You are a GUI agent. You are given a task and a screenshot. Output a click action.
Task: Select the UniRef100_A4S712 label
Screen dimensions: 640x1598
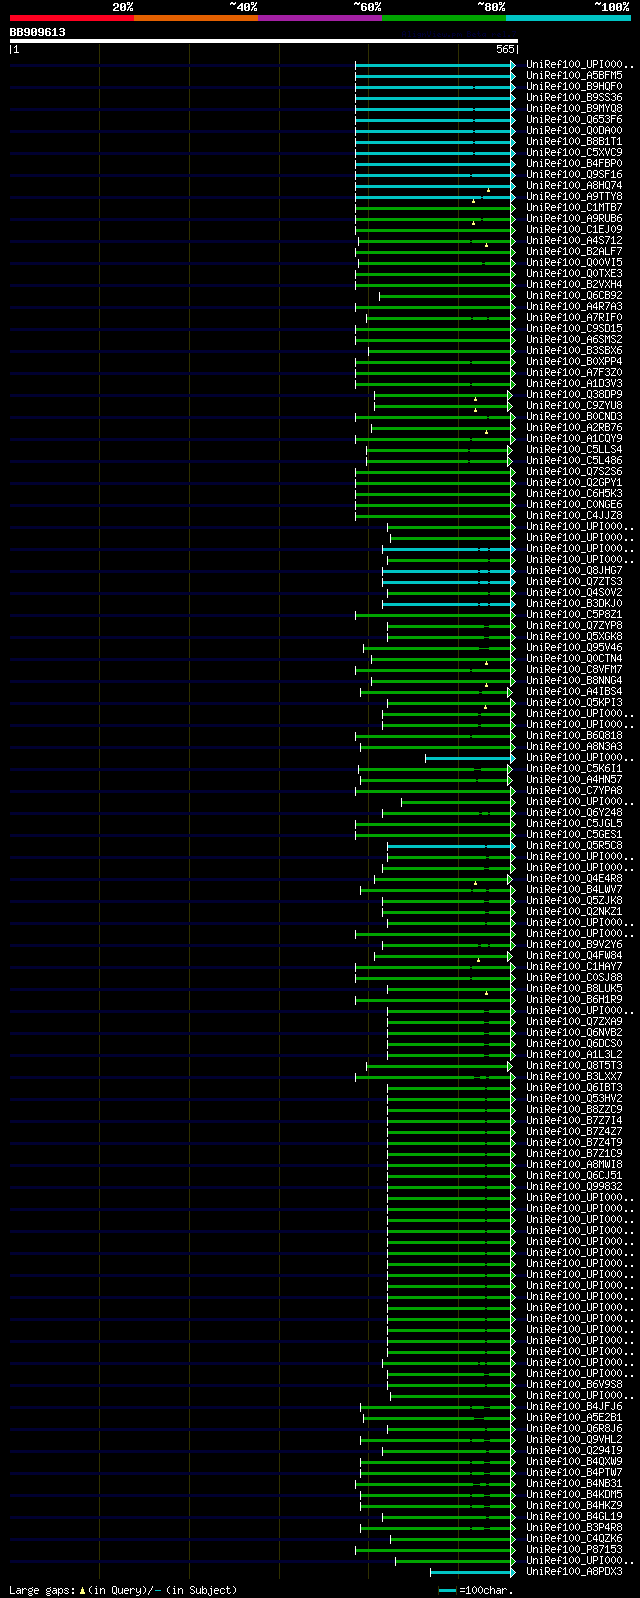574,241
